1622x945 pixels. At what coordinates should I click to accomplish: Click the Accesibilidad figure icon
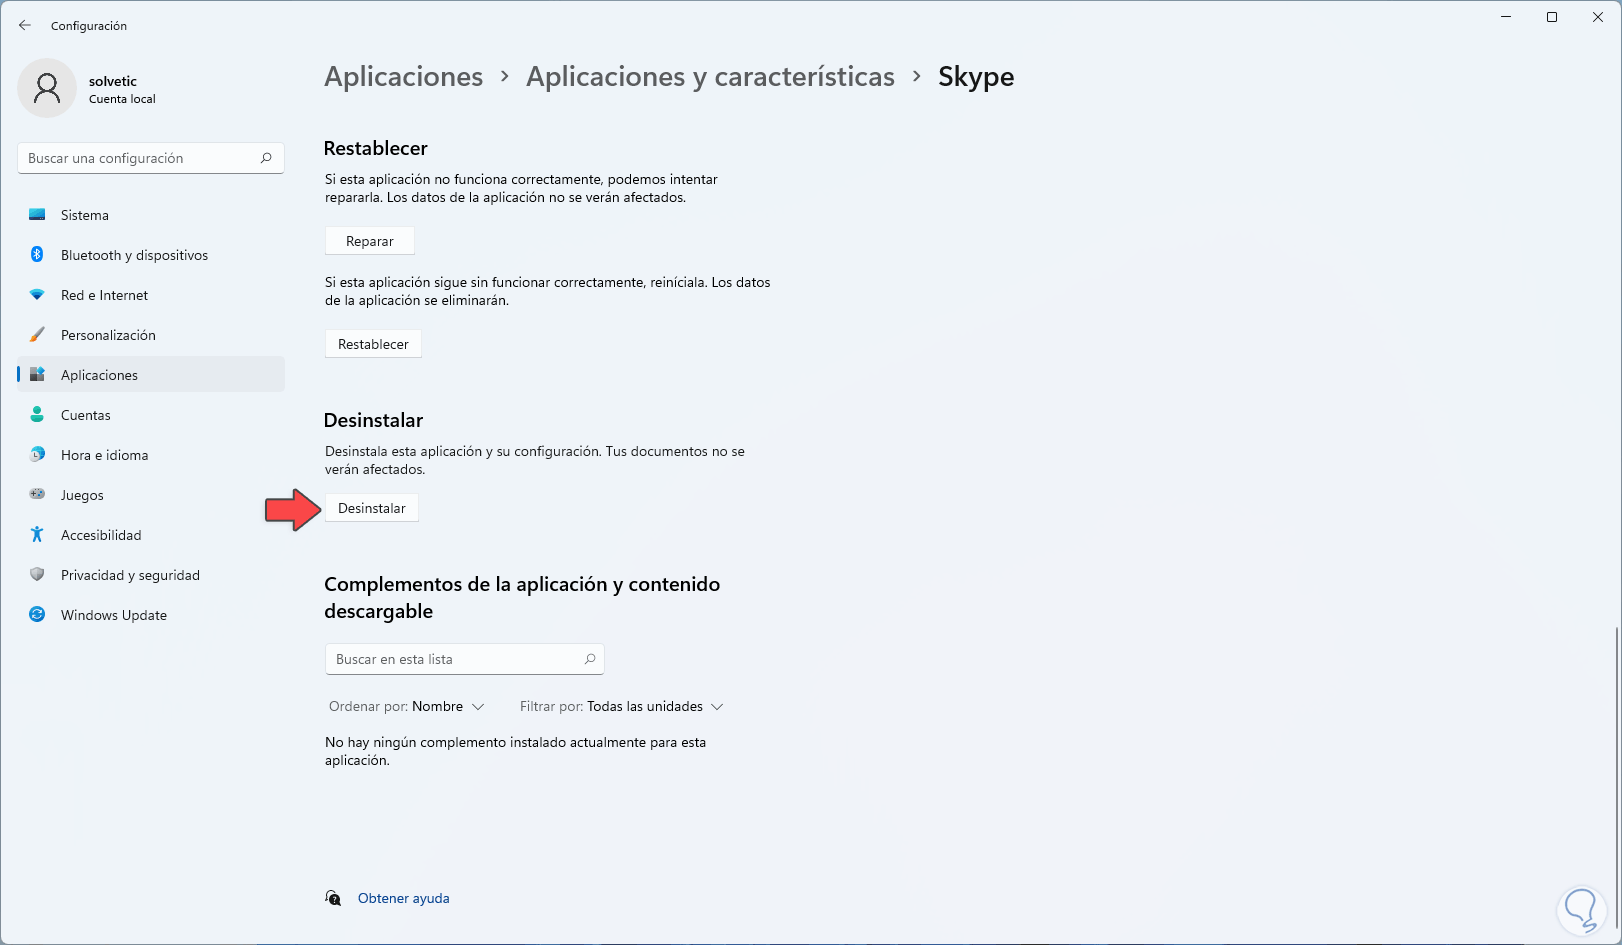37,535
